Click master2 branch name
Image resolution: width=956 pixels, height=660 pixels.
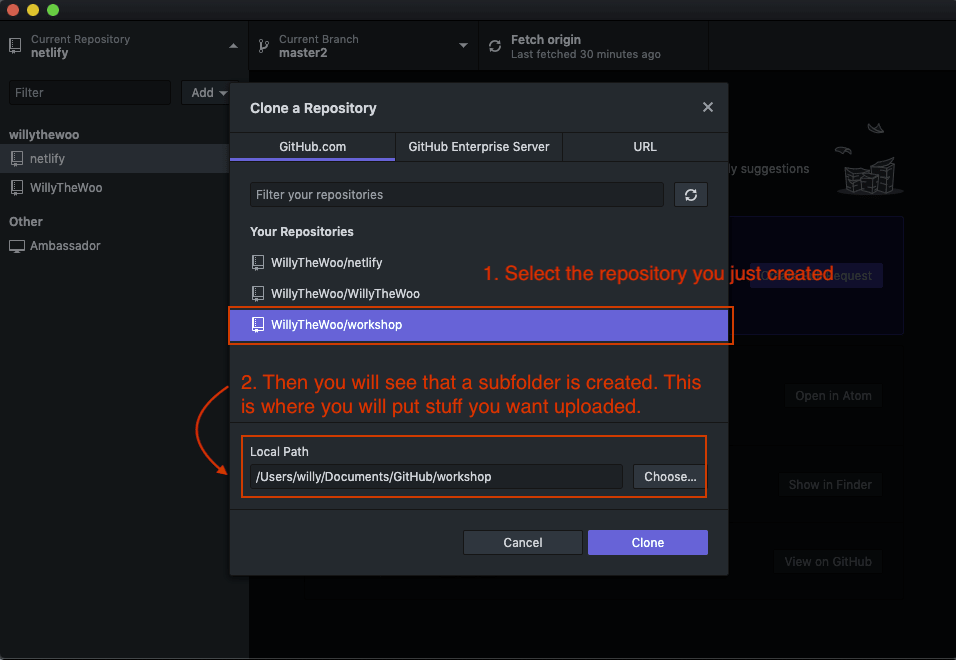303,53
